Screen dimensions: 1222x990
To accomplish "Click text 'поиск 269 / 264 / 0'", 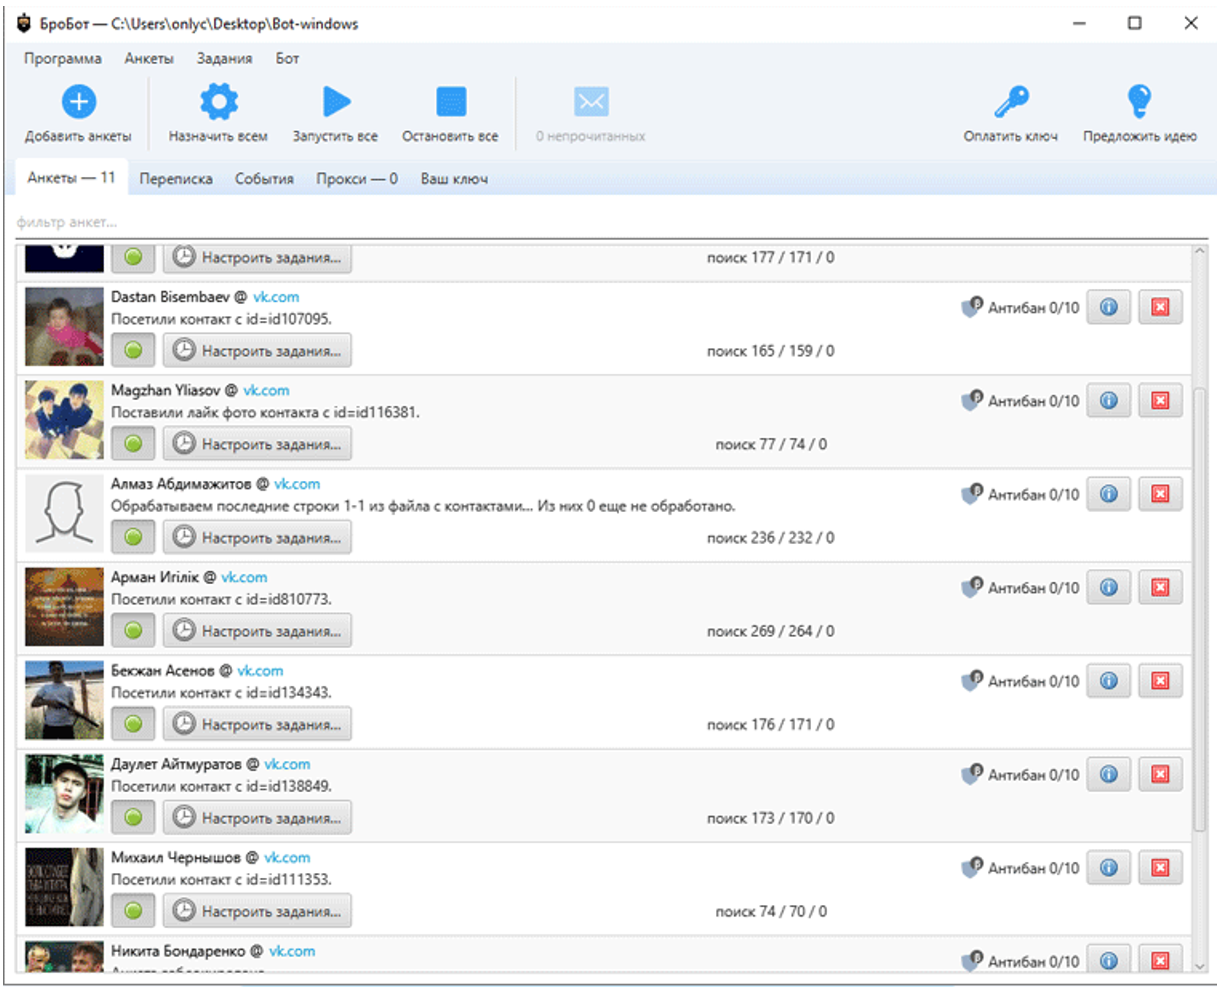I will [770, 631].
